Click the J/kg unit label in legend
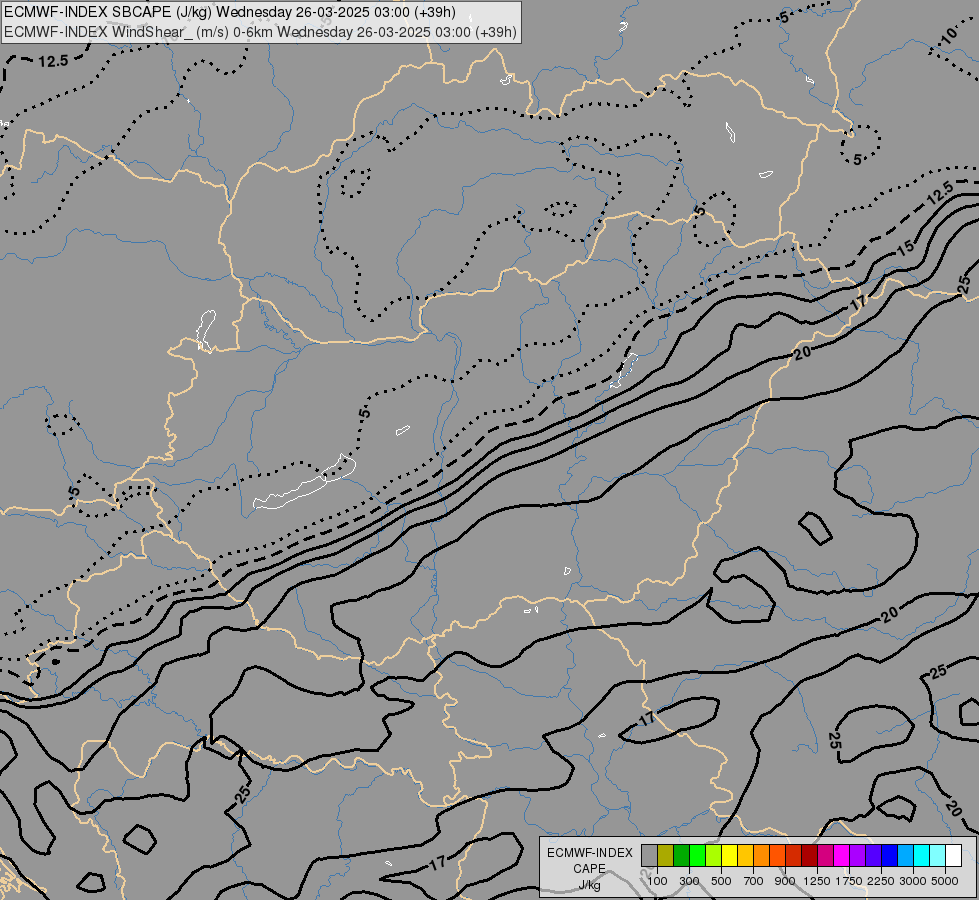Image resolution: width=979 pixels, height=900 pixels. (589, 885)
